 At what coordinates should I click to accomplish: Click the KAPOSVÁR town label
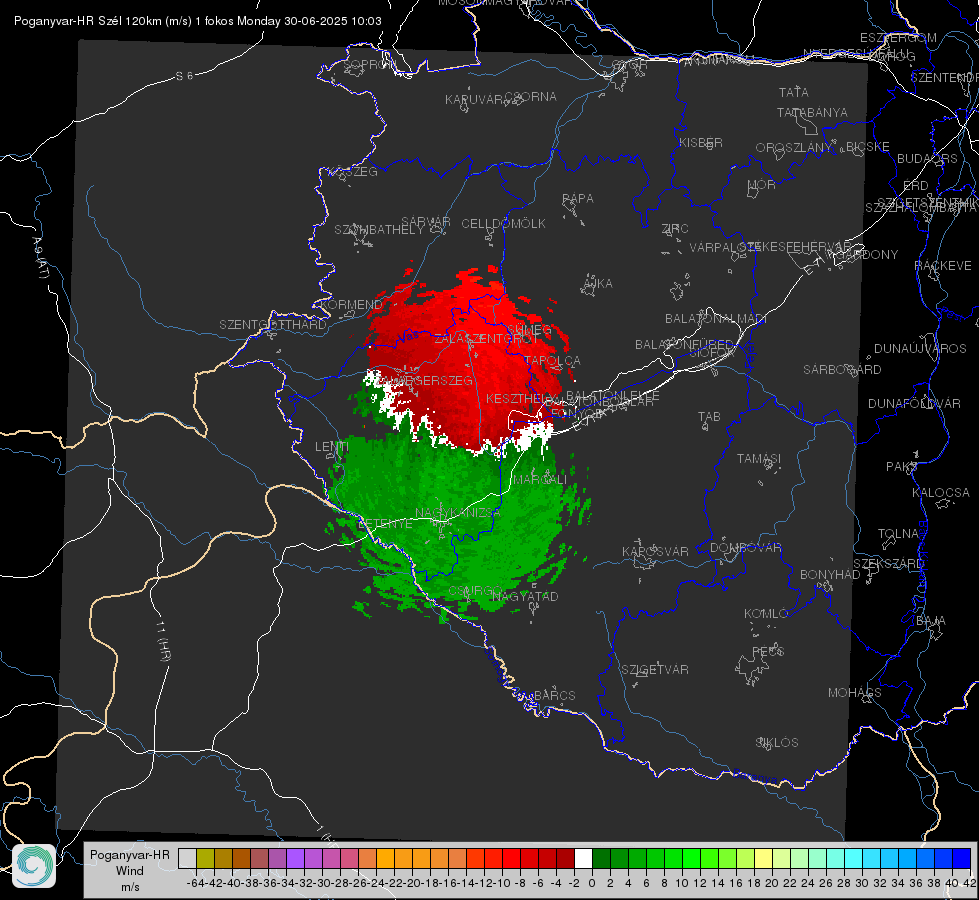(x=655, y=551)
